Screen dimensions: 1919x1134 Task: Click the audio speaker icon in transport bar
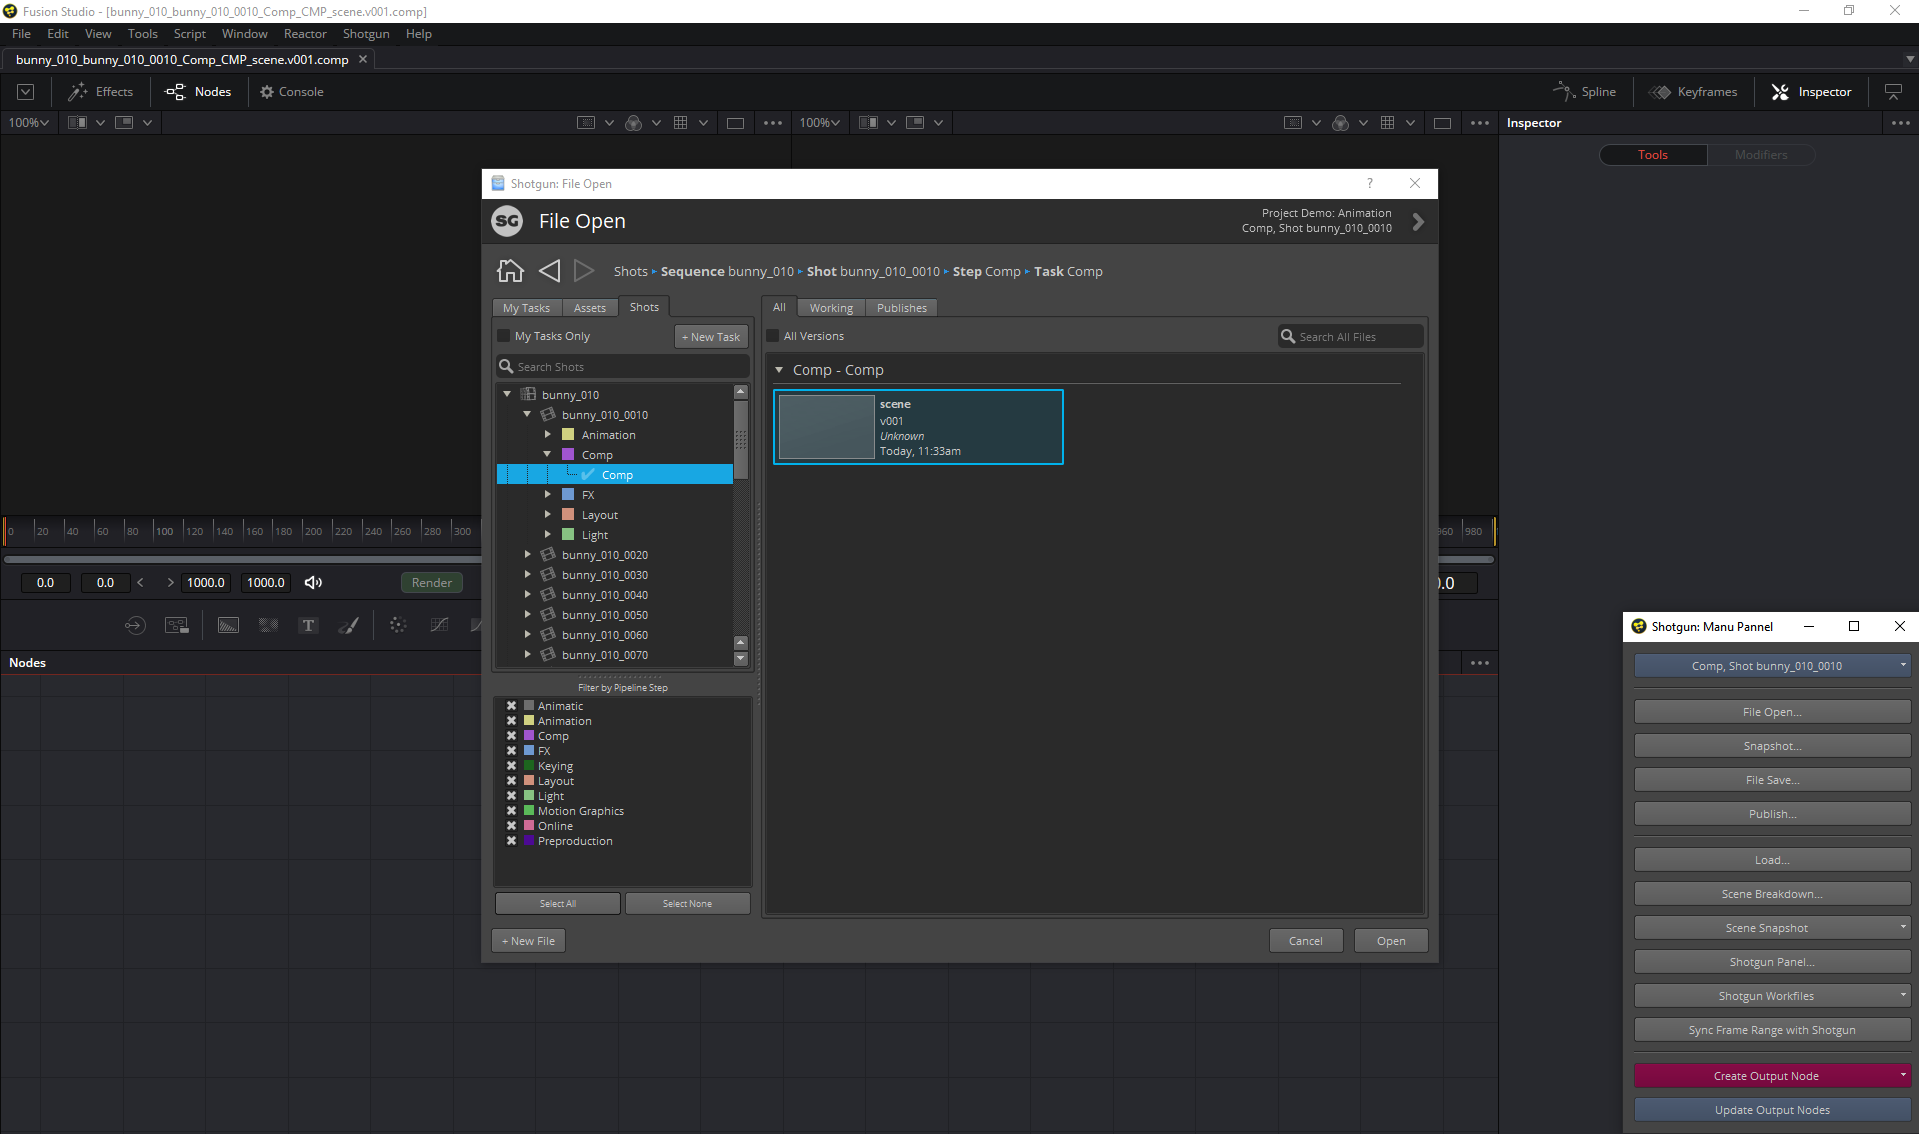313,583
